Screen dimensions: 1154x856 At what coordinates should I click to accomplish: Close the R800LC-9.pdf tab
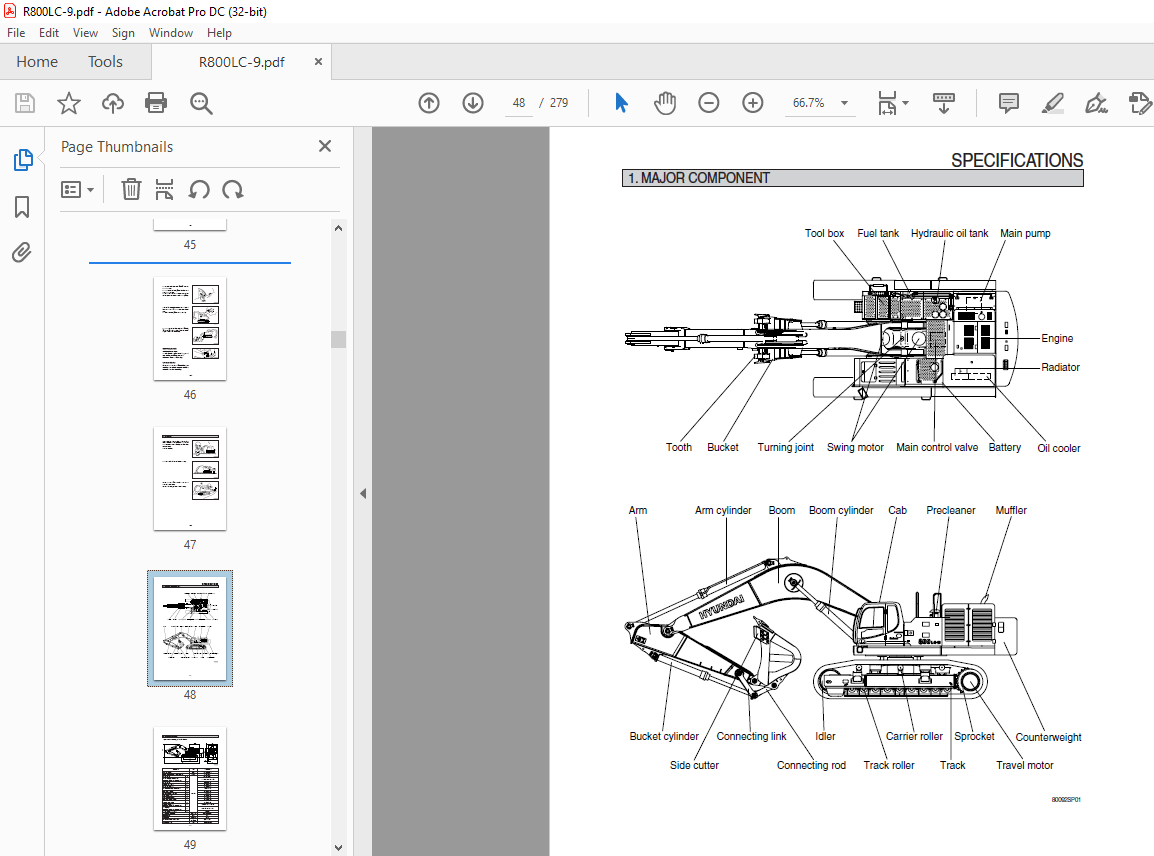(318, 62)
